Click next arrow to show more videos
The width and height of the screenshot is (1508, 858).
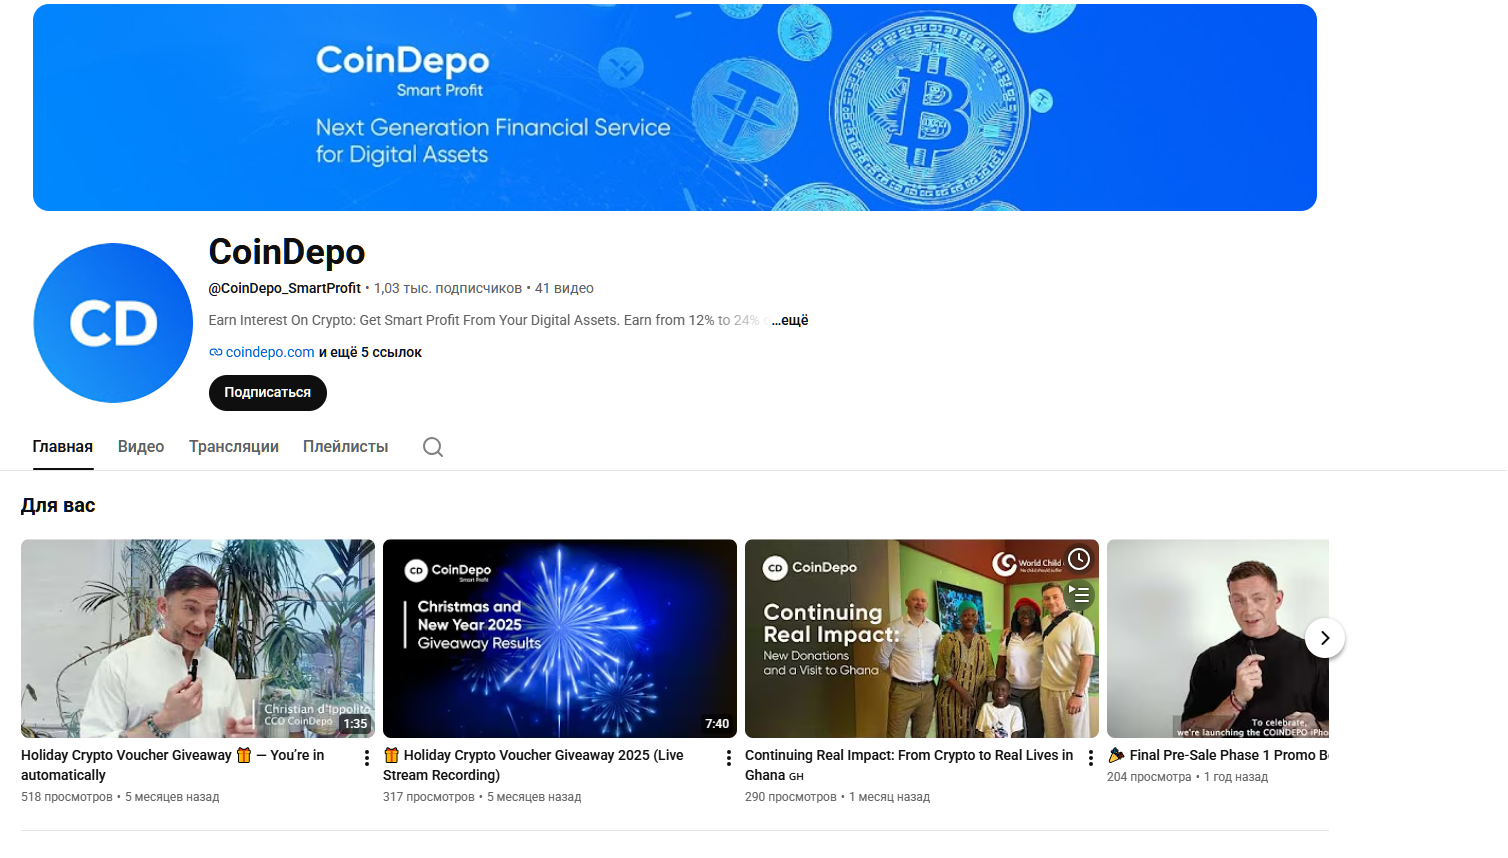click(x=1325, y=638)
